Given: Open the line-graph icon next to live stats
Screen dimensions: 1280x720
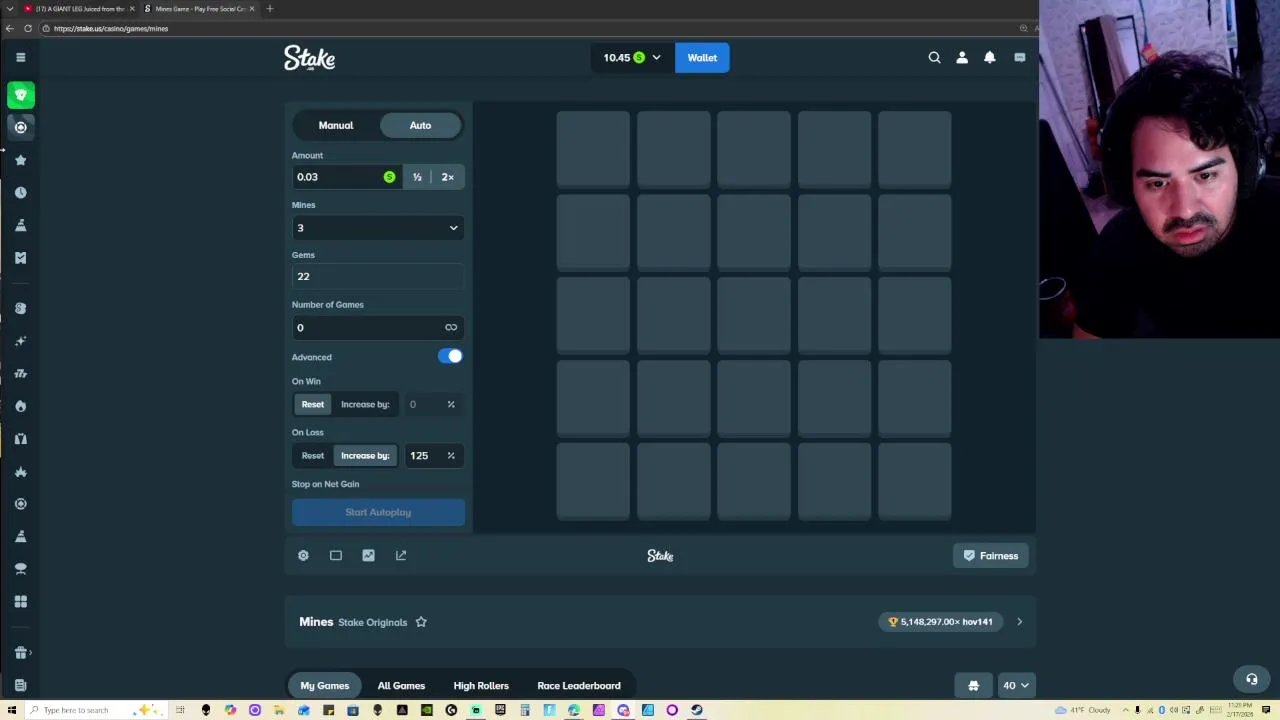Looking at the screenshot, I should (x=401, y=555).
